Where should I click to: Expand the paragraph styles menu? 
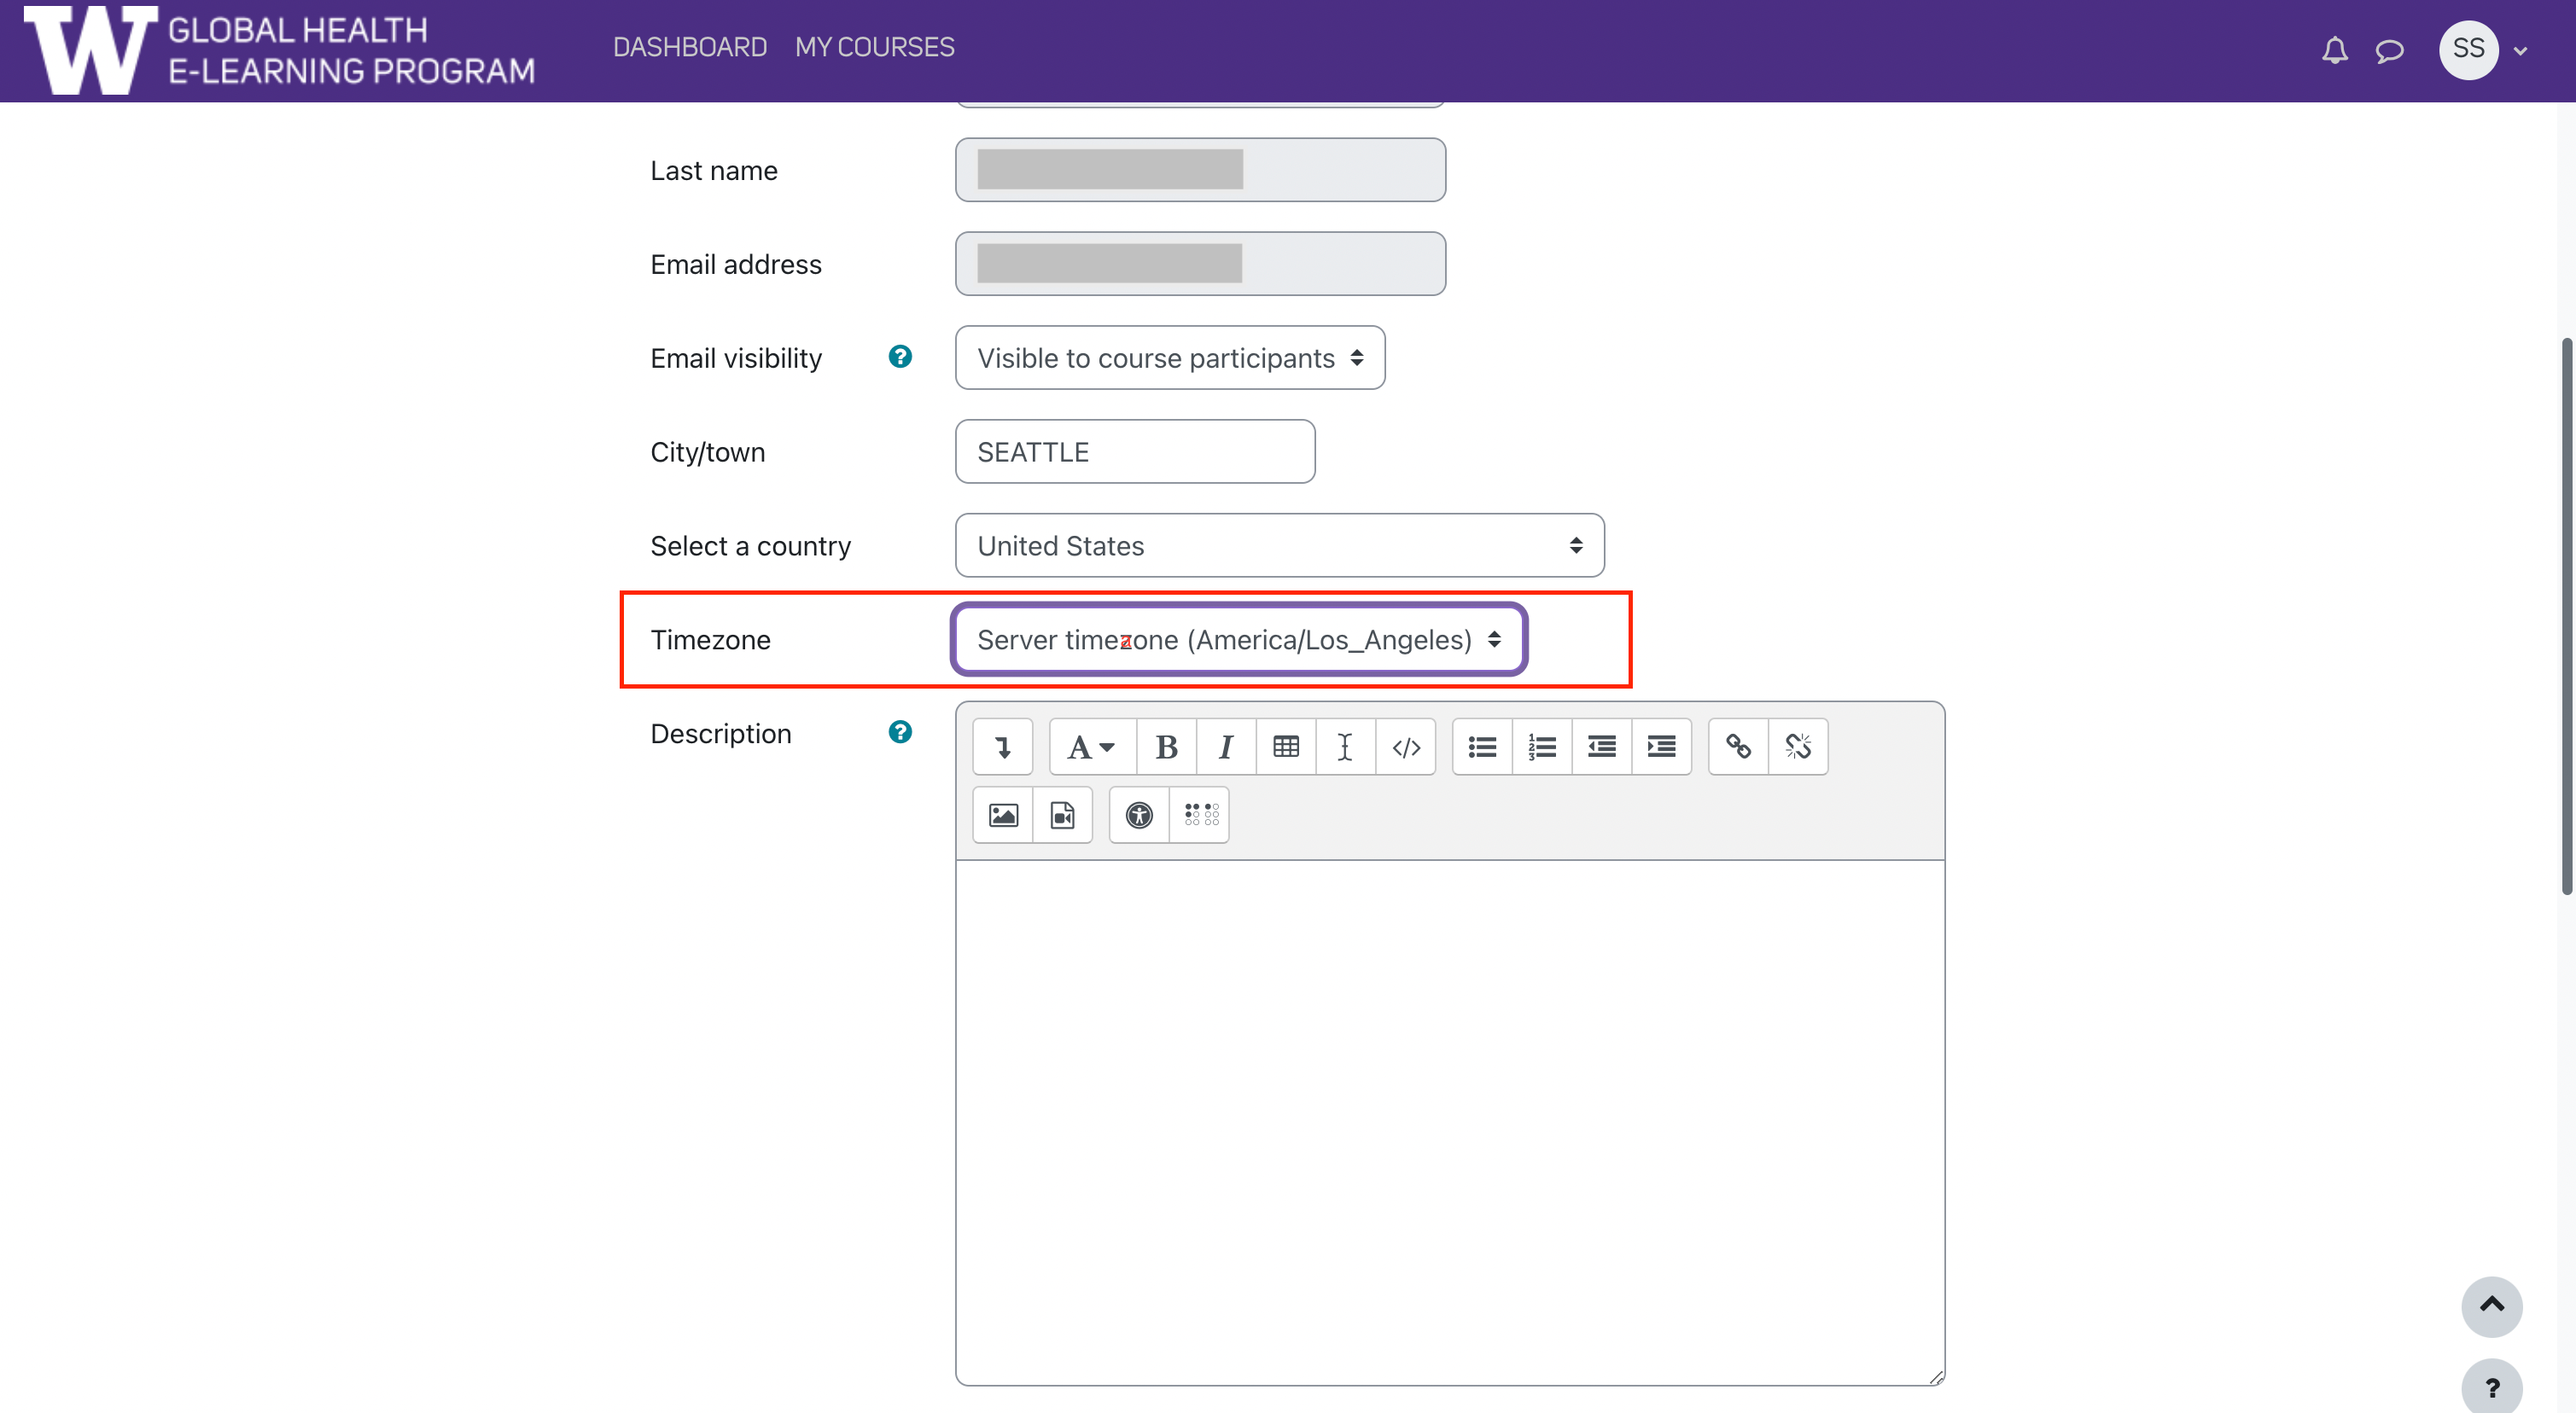click(1091, 747)
